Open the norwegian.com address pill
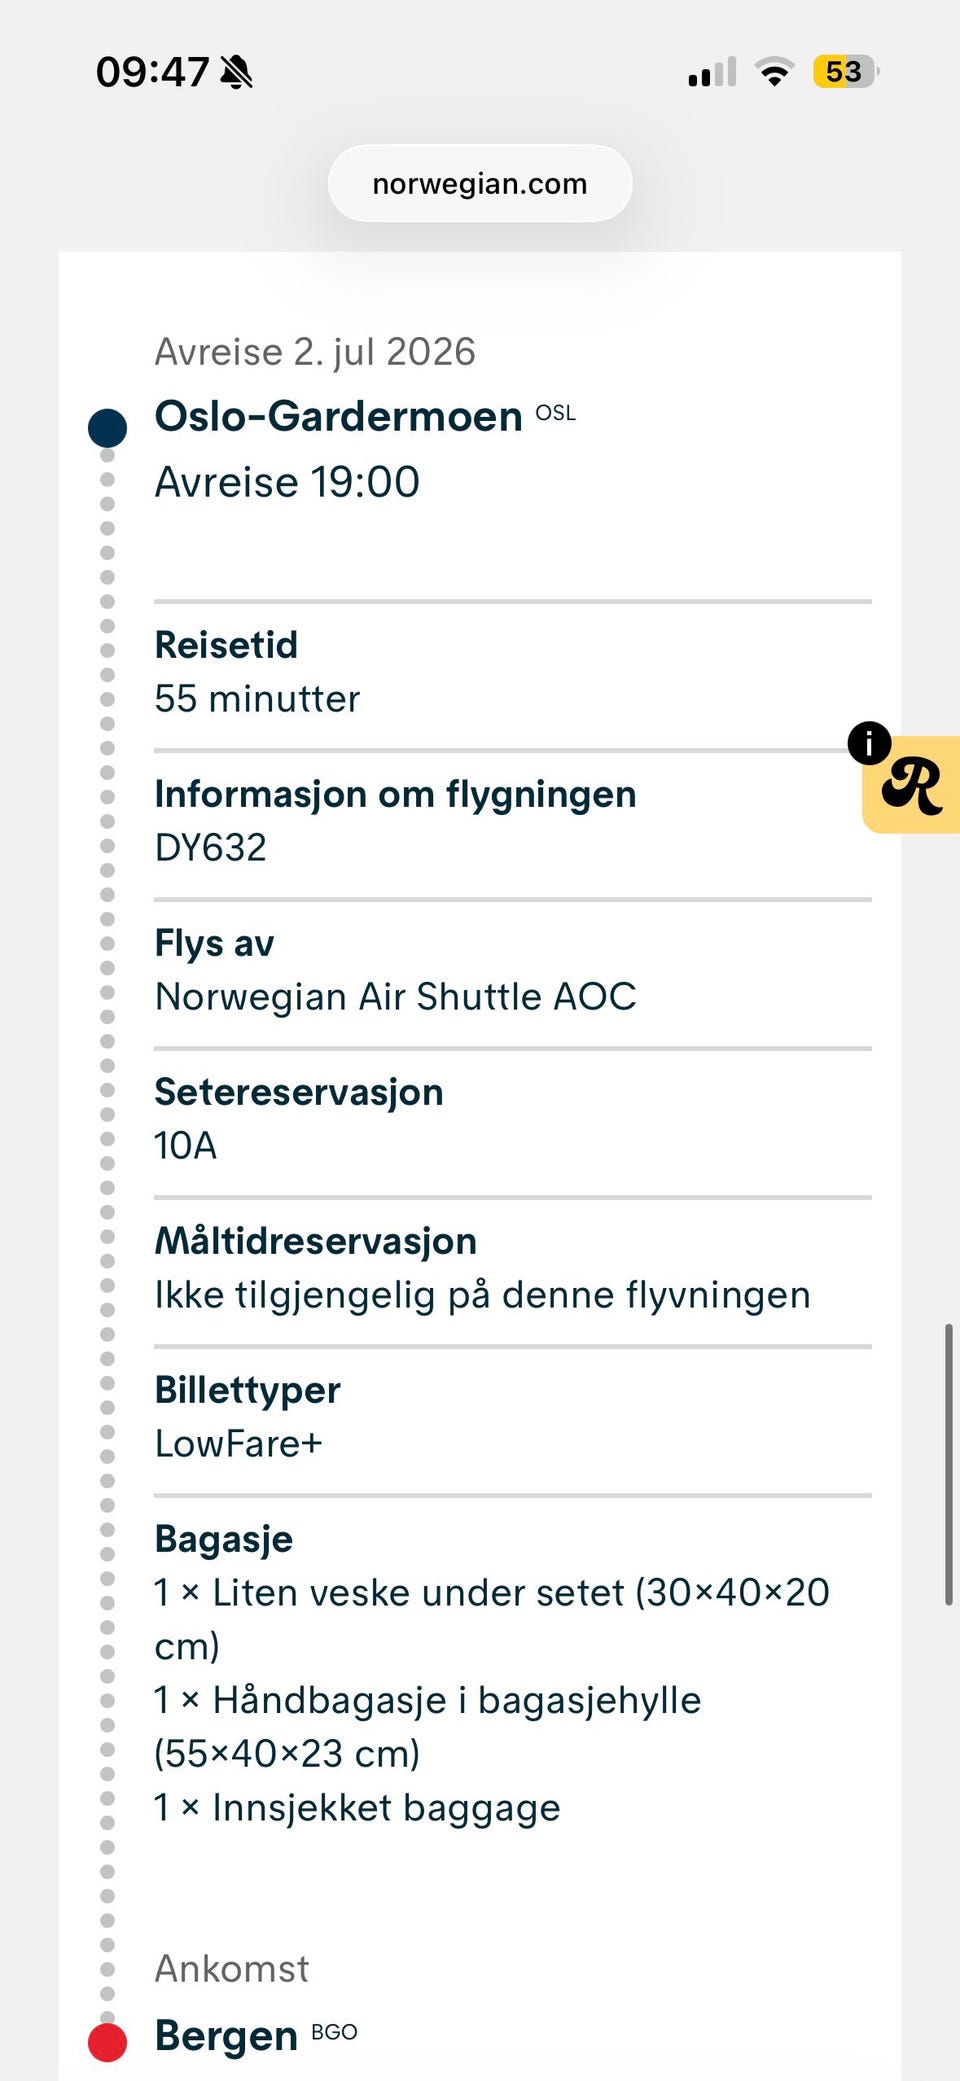 tap(480, 184)
